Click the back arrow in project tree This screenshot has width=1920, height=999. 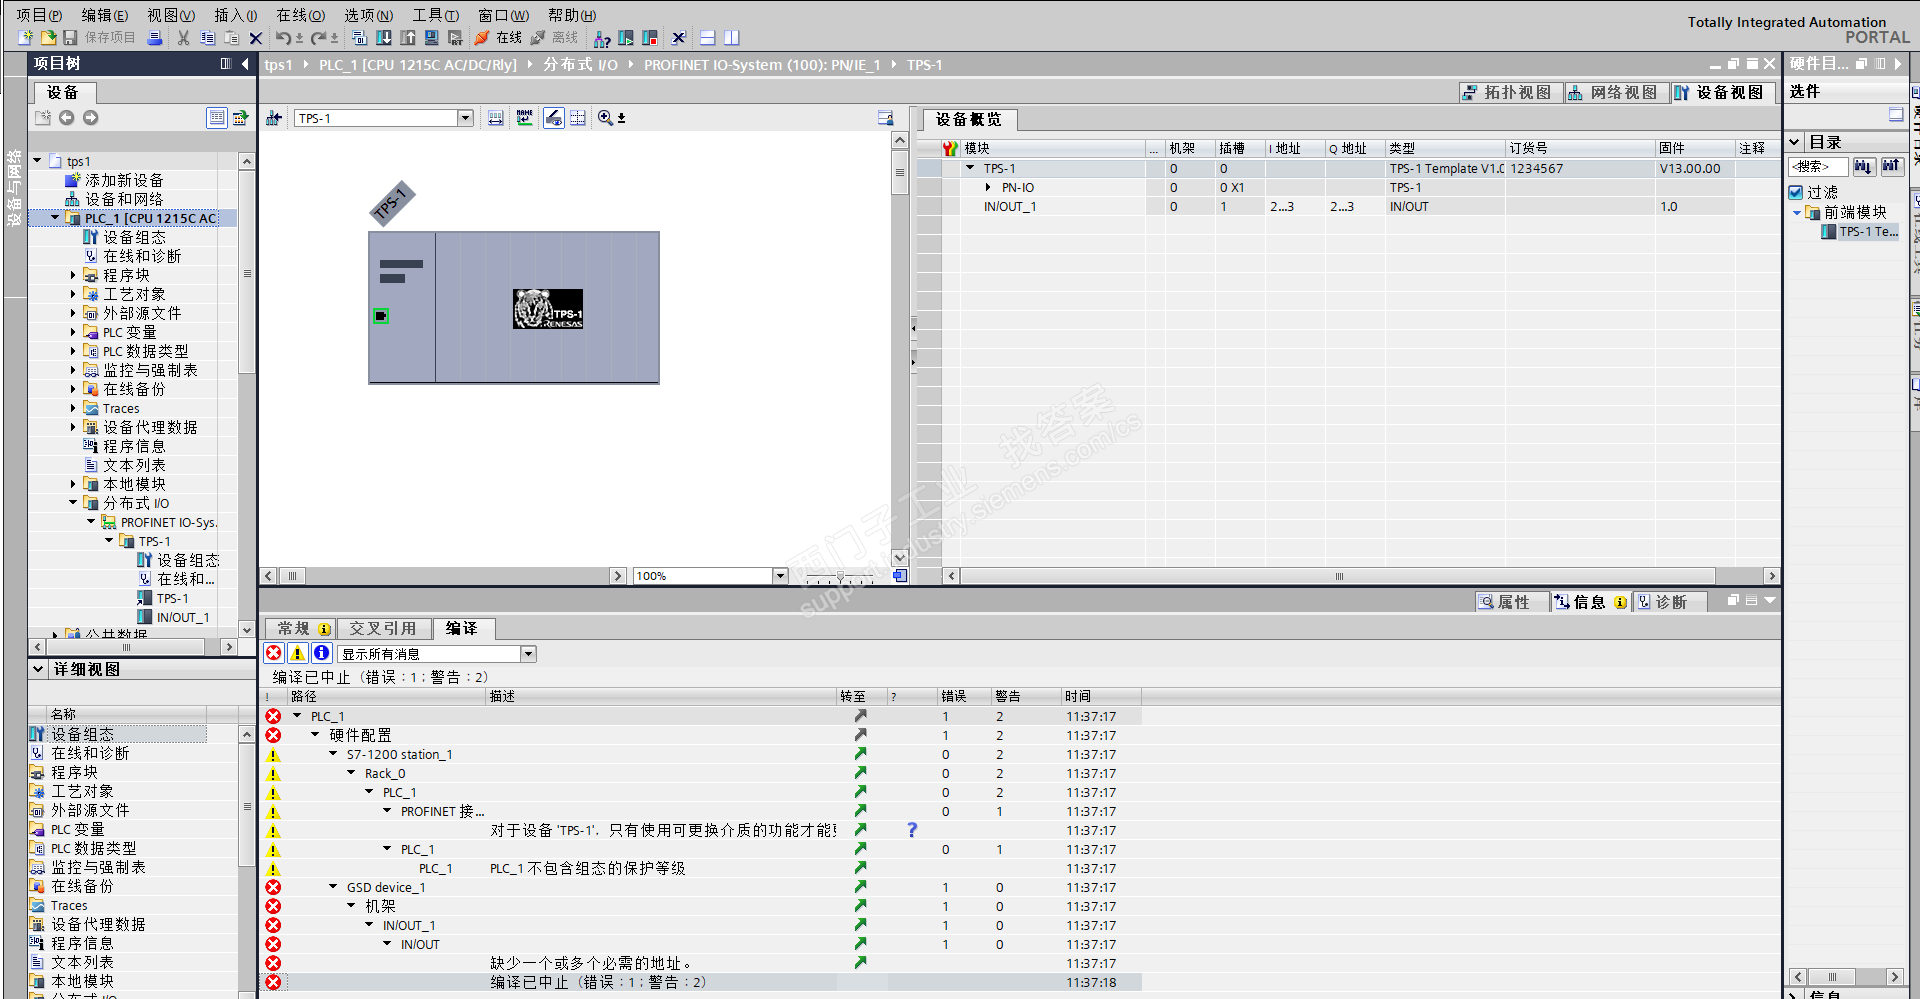tap(66, 118)
